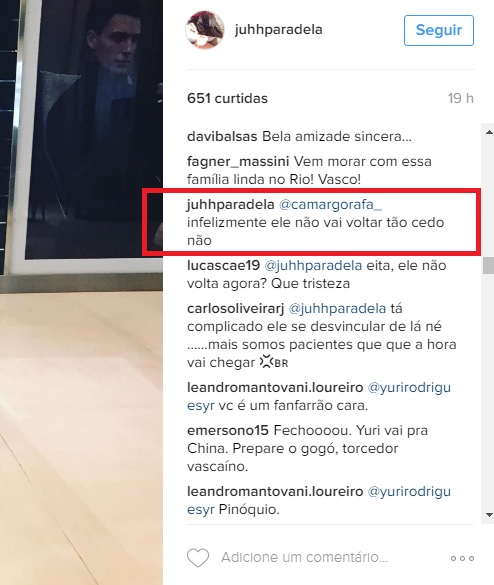494x585 pixels.
Task: Open the three-dot more options menu
Action: click(462, 559)
